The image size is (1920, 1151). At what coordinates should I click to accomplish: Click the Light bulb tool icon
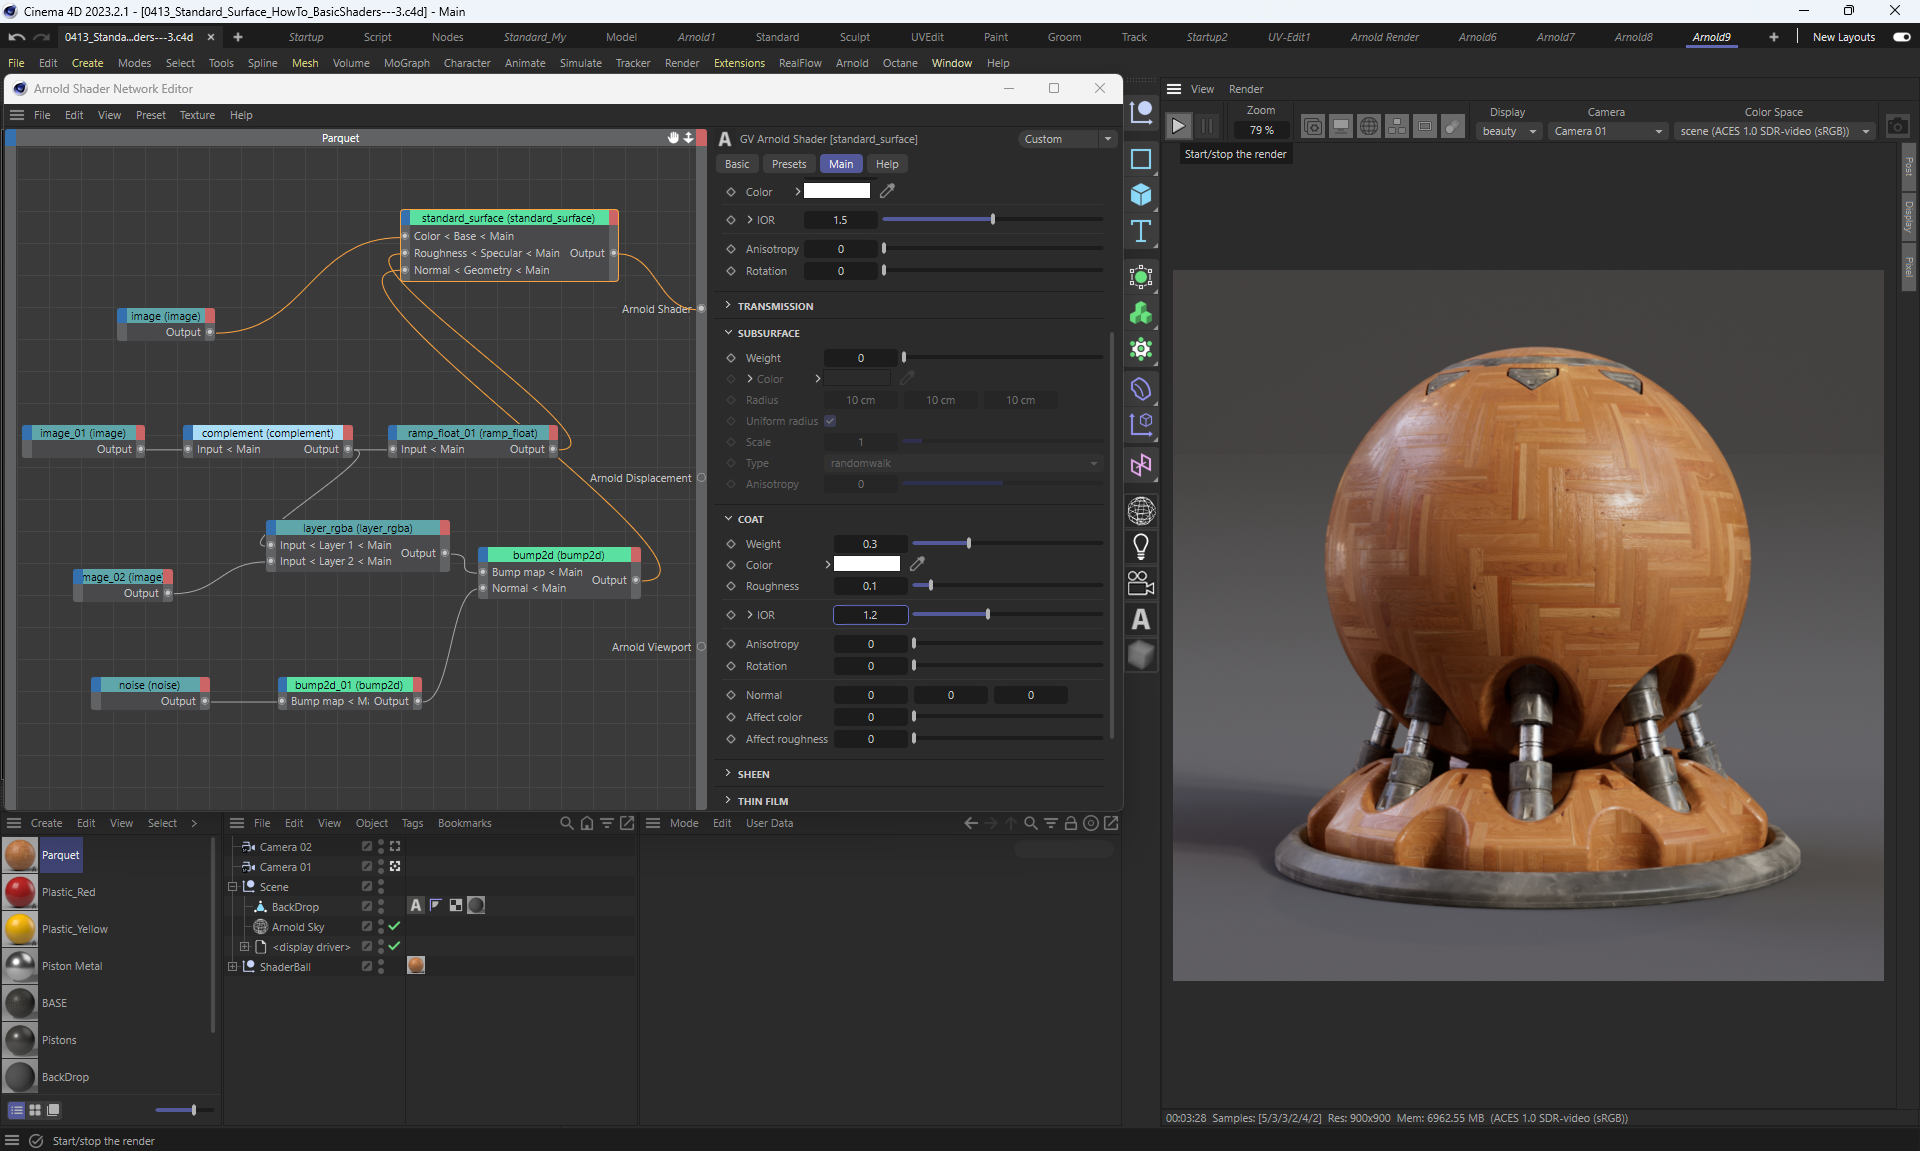pos(1141,546)
